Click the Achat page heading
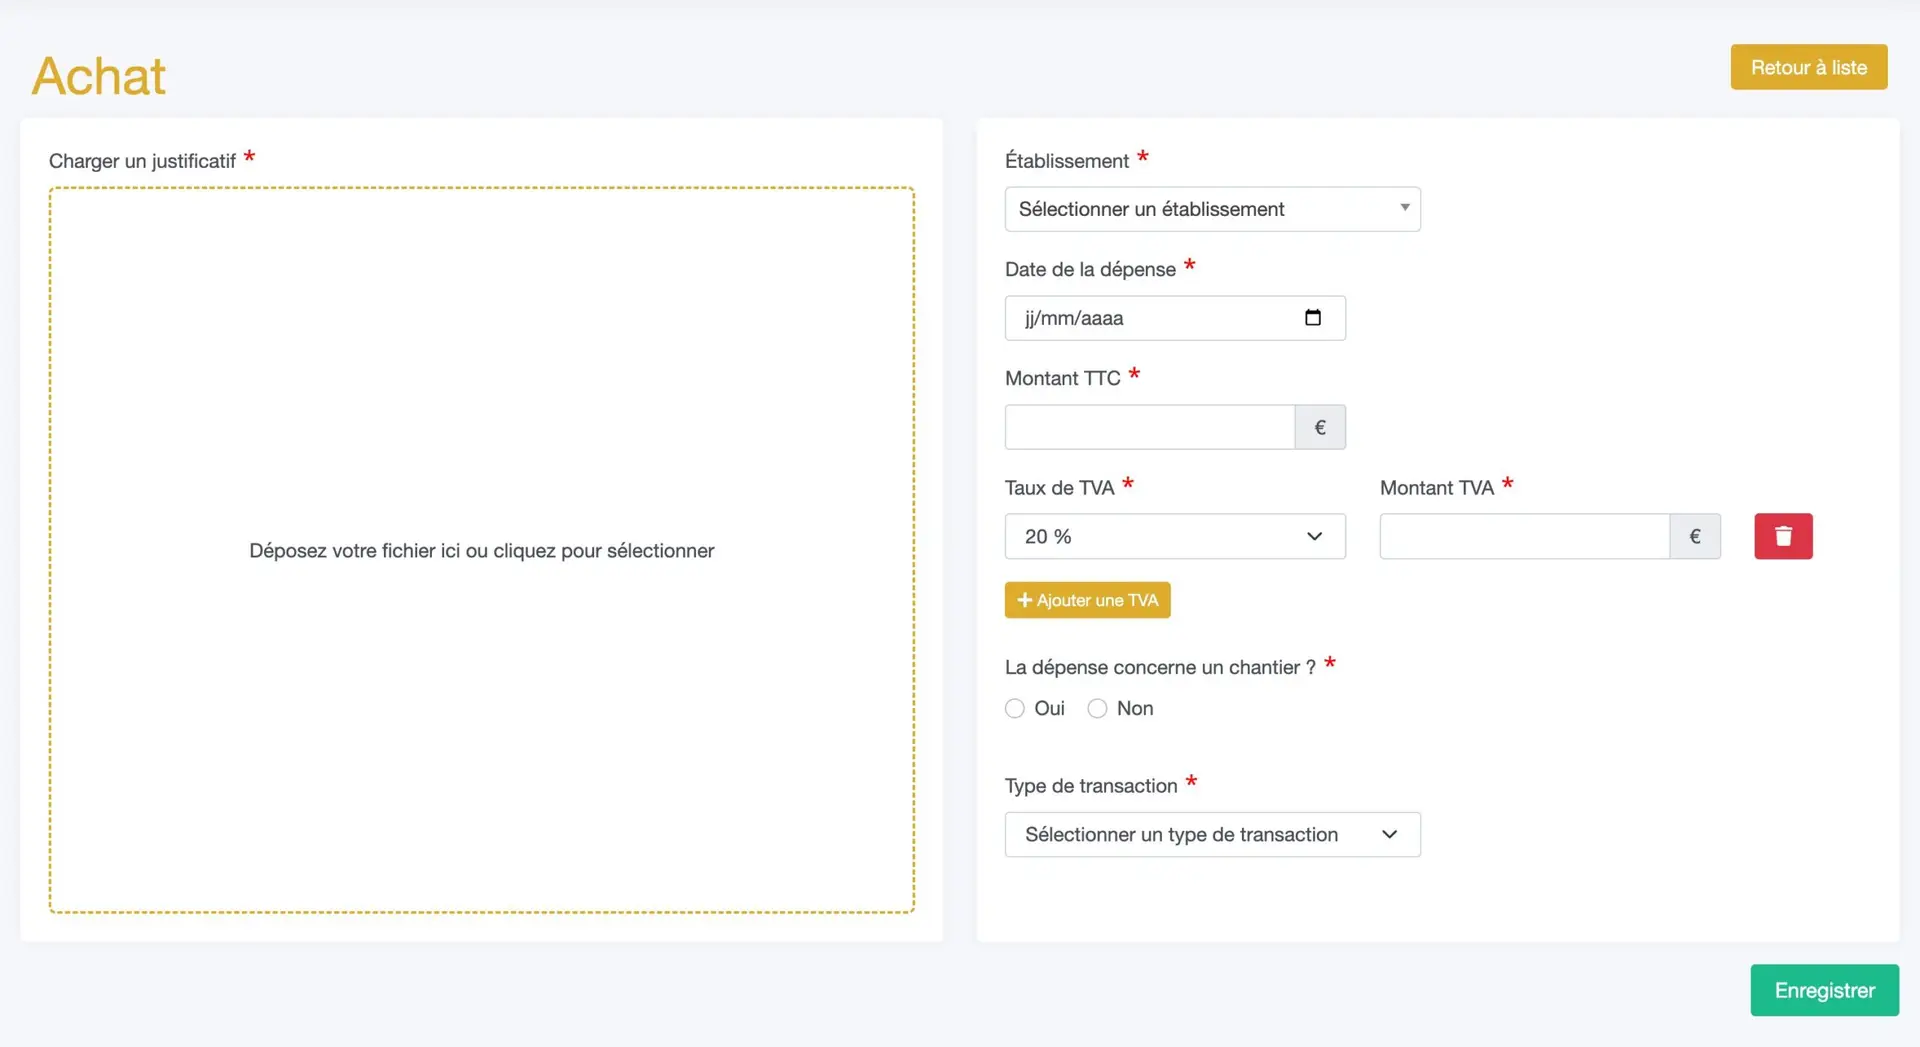Screen dimensions: 1920x1047 [x=99, y=76]
